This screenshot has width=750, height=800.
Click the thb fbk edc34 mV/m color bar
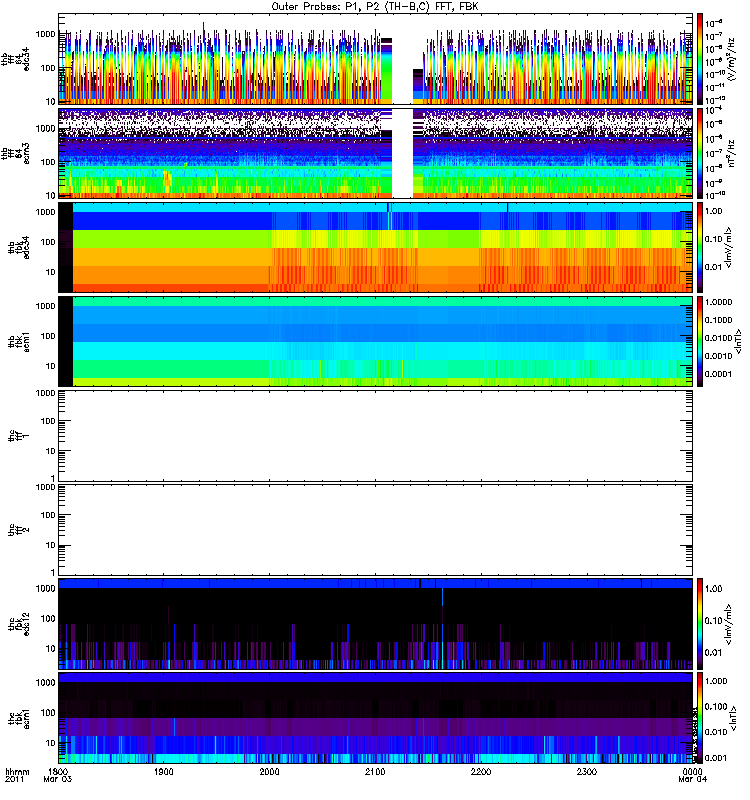700,247
